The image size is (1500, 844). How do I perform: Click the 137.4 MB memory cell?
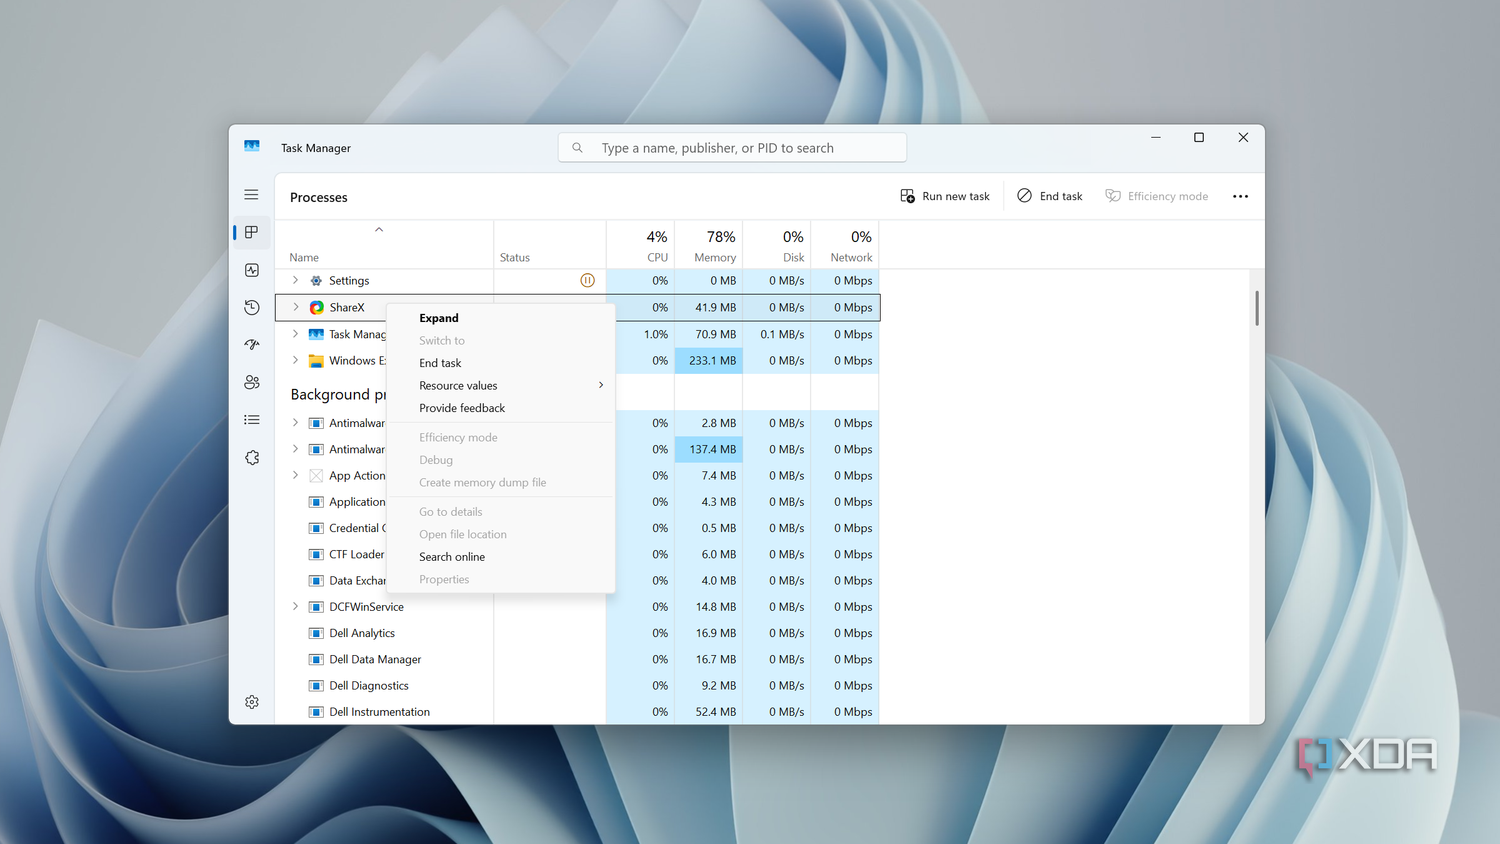pyautogui.click(x=709, y=449)
